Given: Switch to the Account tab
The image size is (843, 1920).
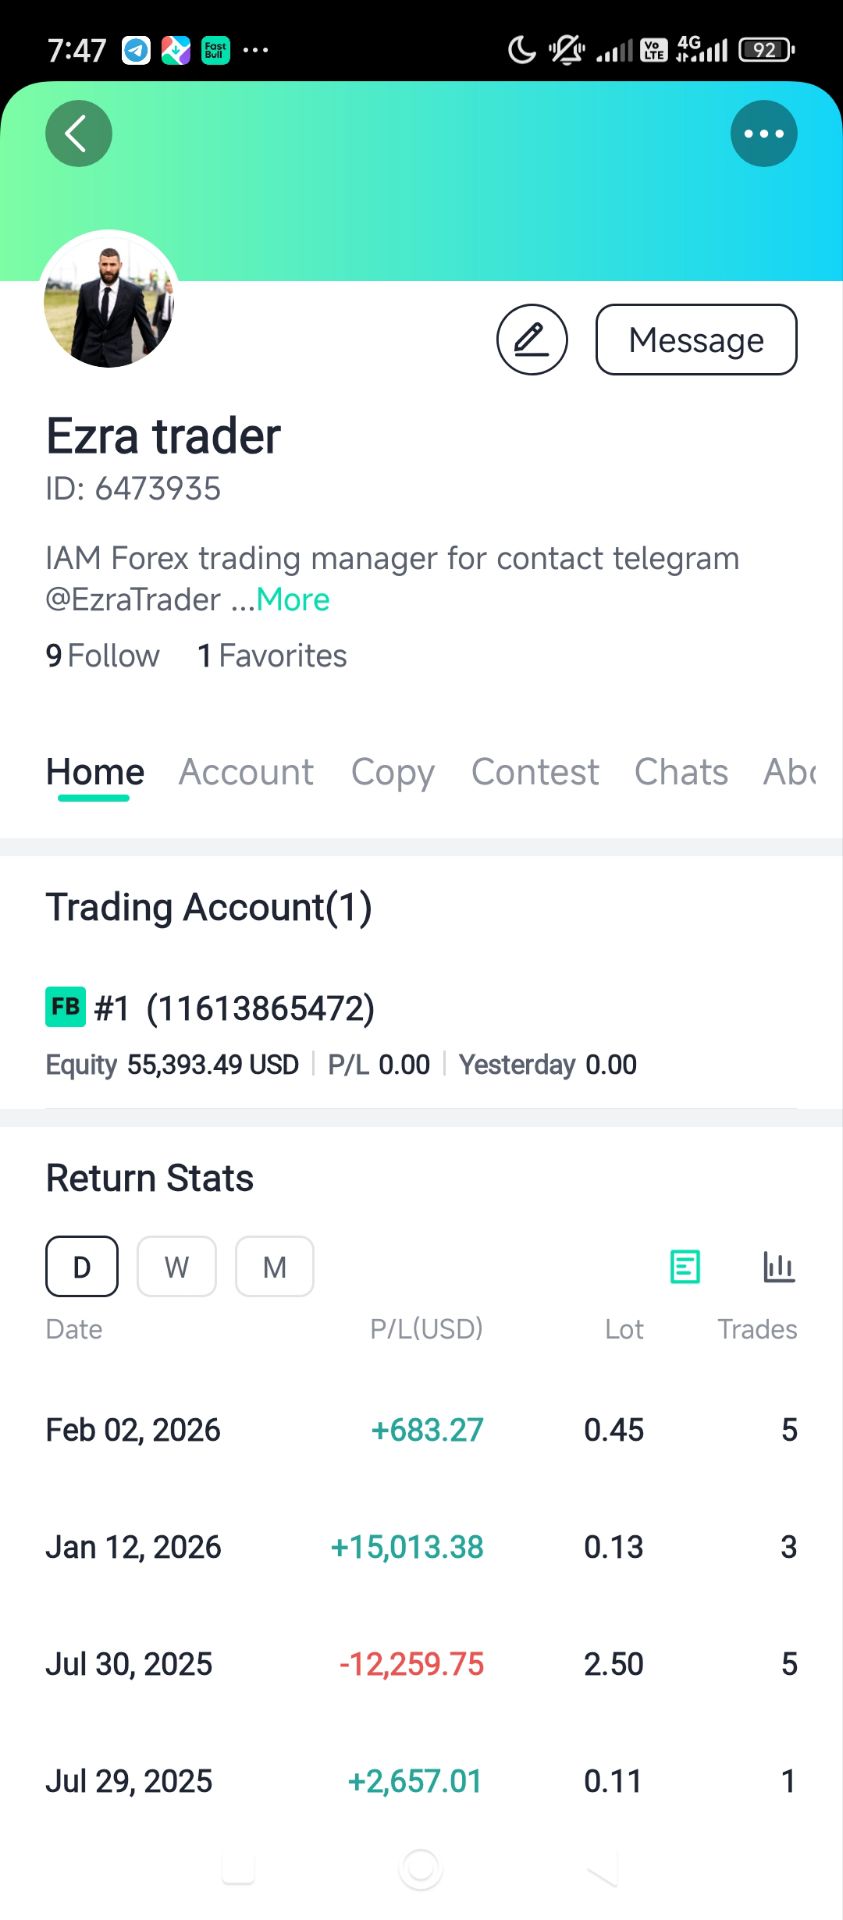Looking at the screenshot, I should 246,772.
